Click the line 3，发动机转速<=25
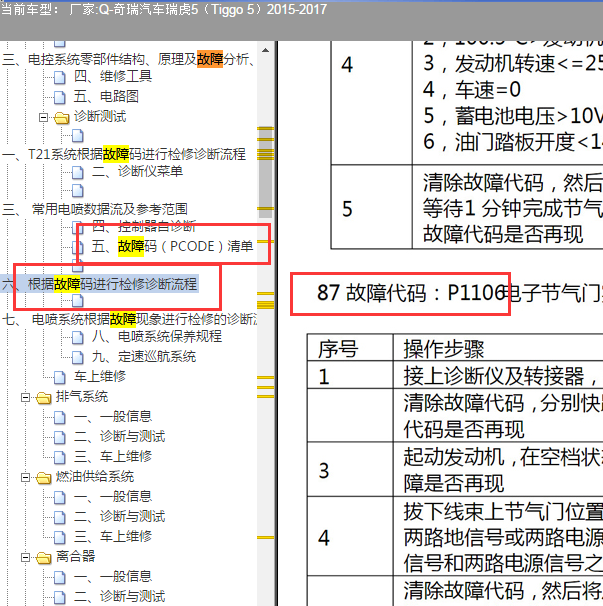Image resolution: width=603 pixels, height=606 pixels. pyautogui.click(x=513, y=64)
